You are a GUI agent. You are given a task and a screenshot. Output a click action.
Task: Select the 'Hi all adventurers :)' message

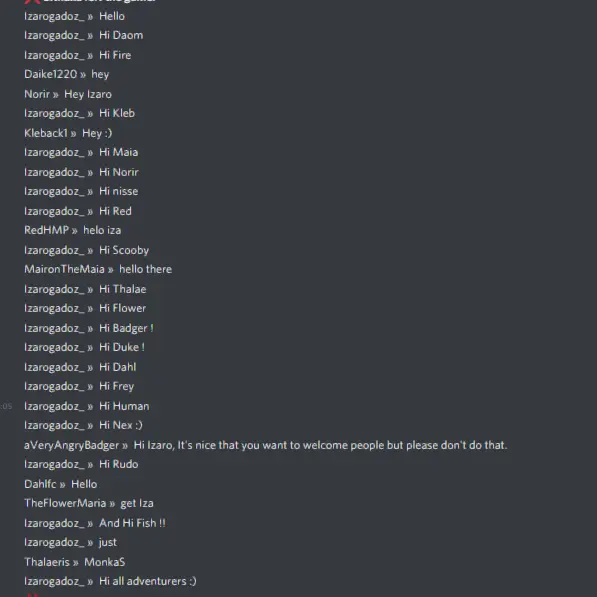click(x=148, y=581)
